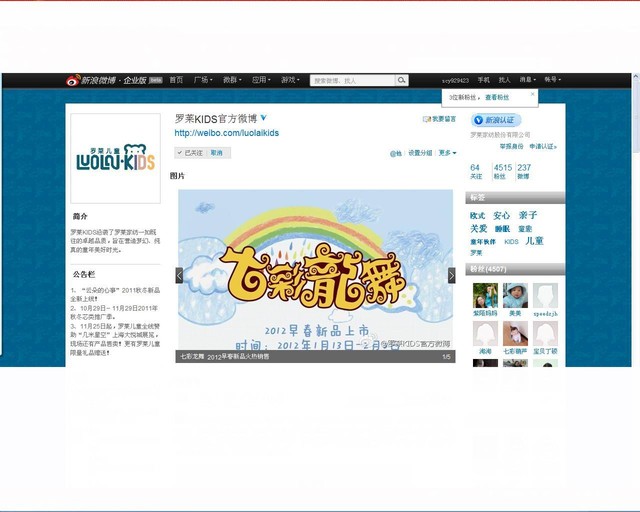Go to previous slideshow image arrow
Screen dimensions: 640x512
[179, 275]
